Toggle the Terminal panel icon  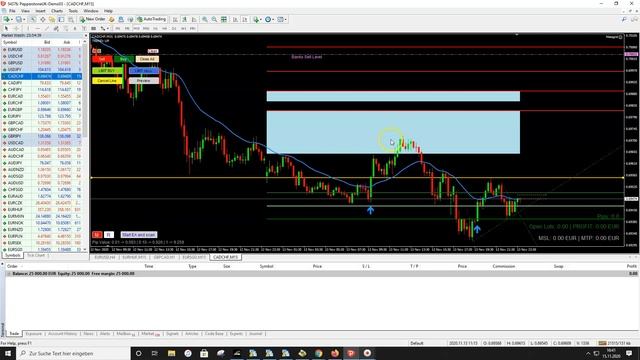point(61,19)
